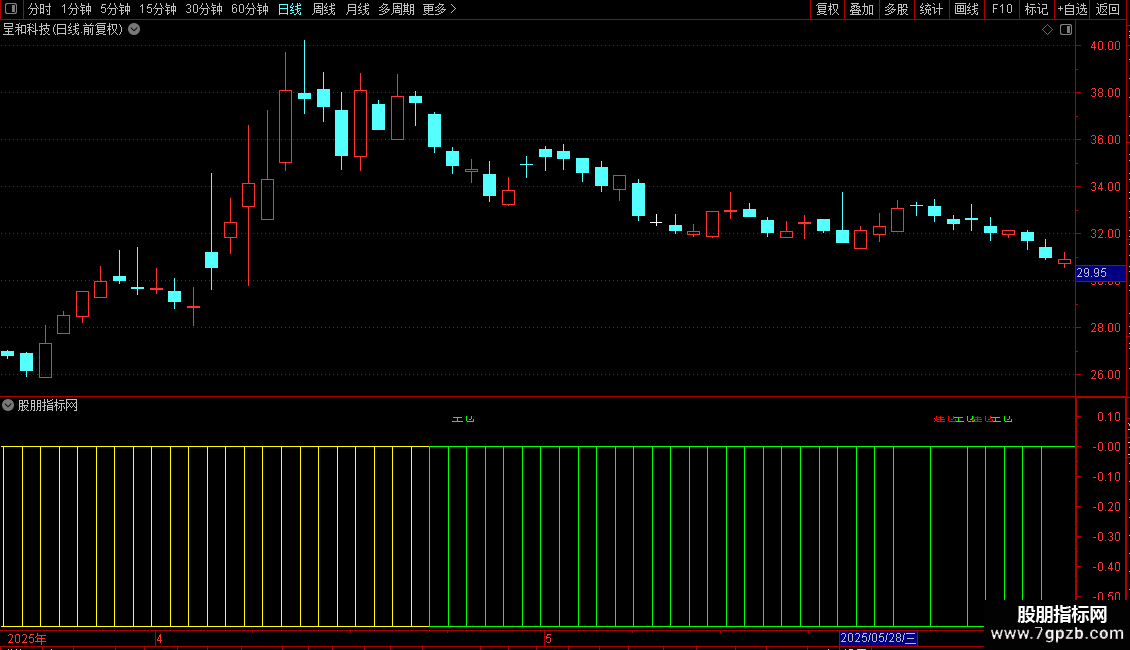Click the 26.00 price axis label

point(1105,375)
